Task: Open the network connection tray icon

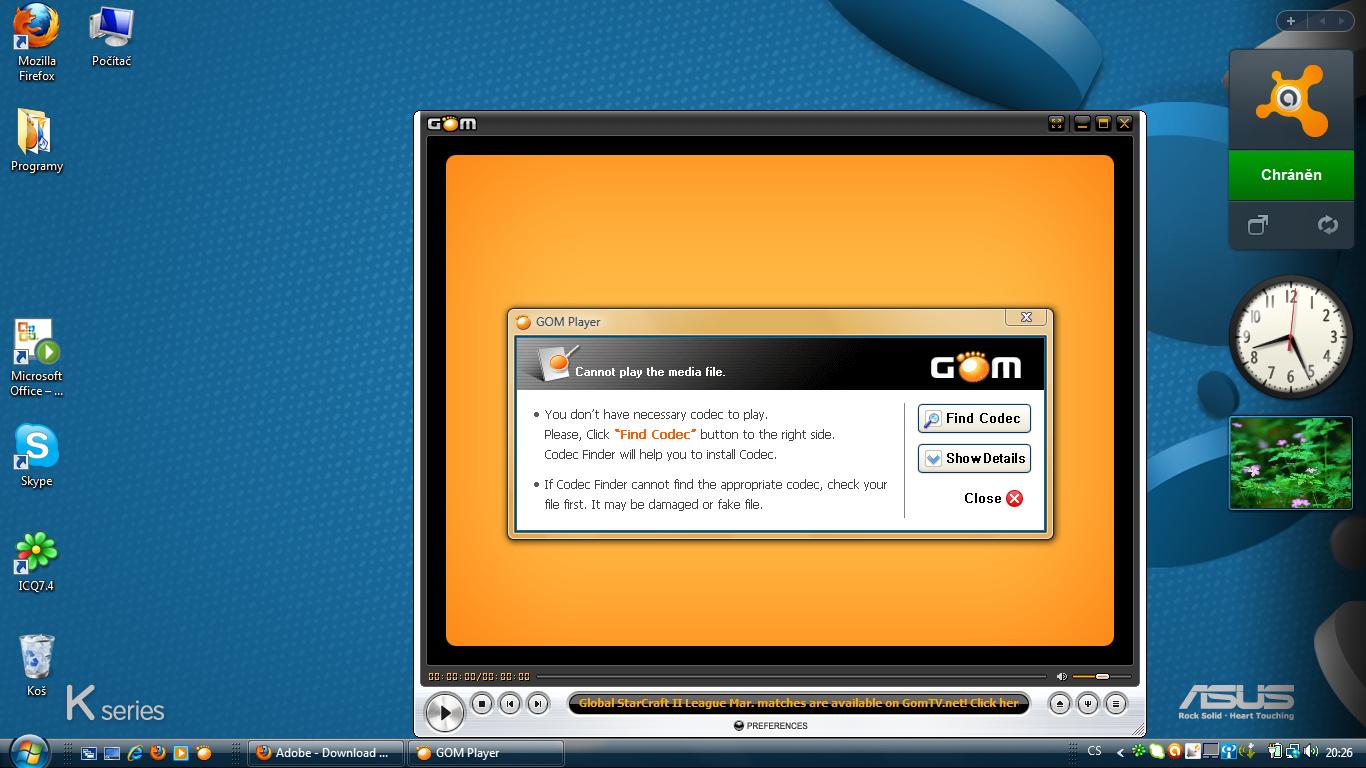Action: coord(1293,751)
